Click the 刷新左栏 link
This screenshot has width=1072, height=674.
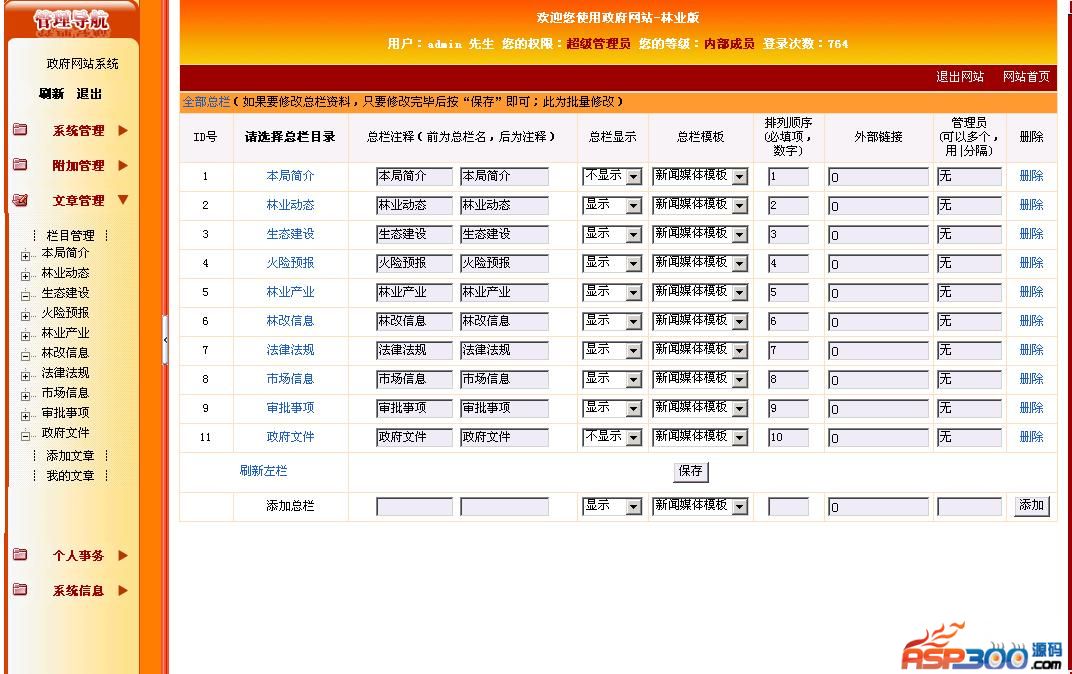tap(263, 471)
